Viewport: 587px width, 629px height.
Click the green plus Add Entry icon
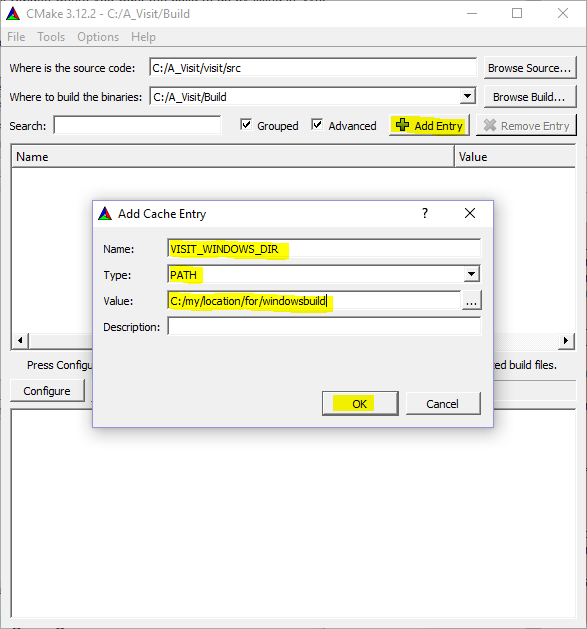[x=402, y=125]
